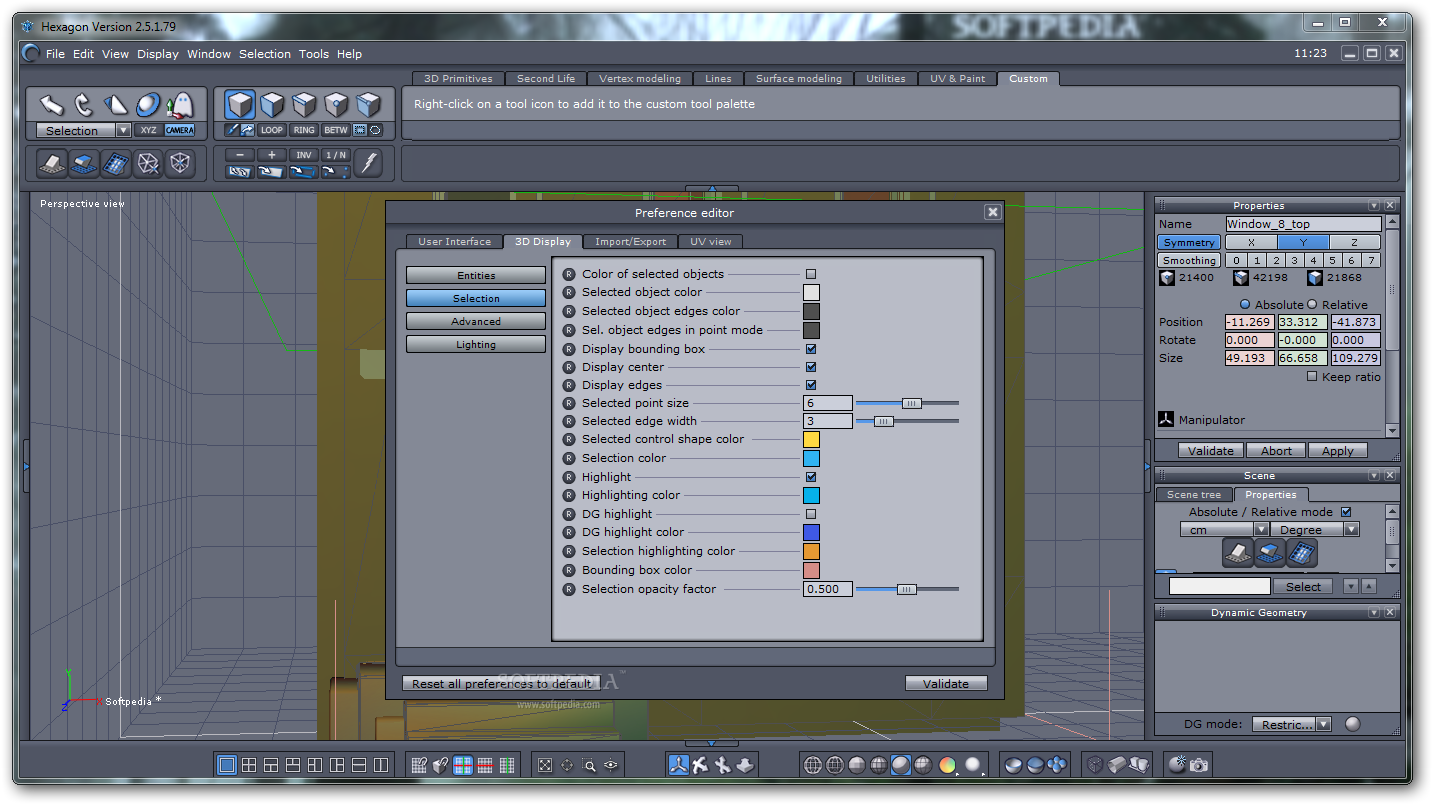
Task: Click the LOOP selection button
Action: pyautogui.click(x=272, y=130)
